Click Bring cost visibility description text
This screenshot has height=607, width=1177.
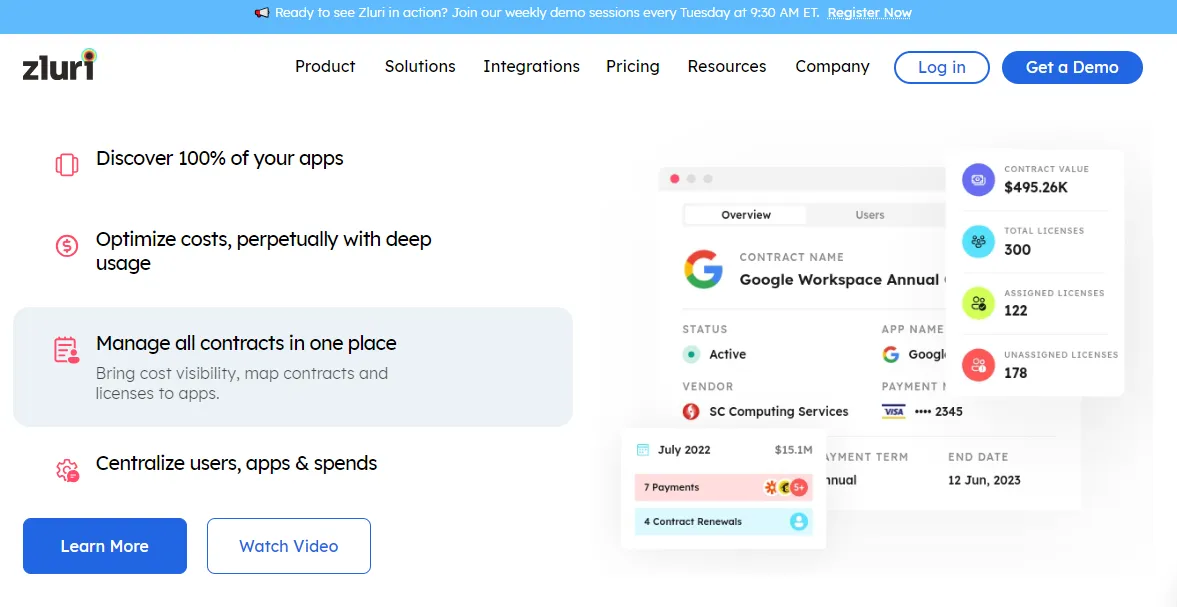tap(242, 383)
